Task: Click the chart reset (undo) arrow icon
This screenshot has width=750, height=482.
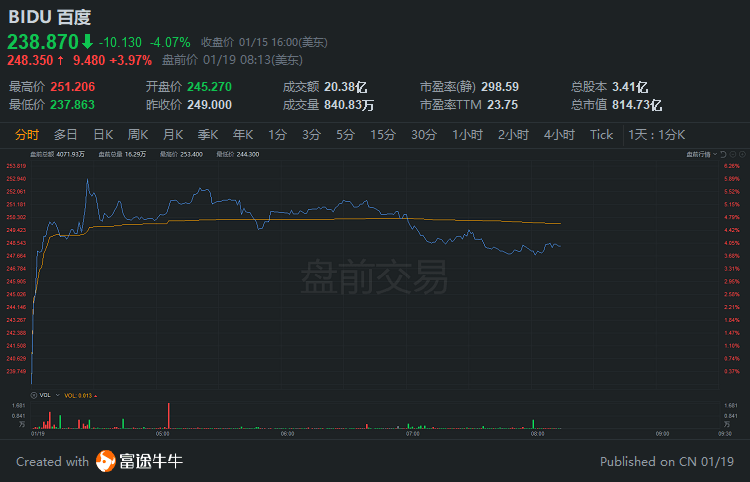Action: pyautogui.click(x=723, y=154)
